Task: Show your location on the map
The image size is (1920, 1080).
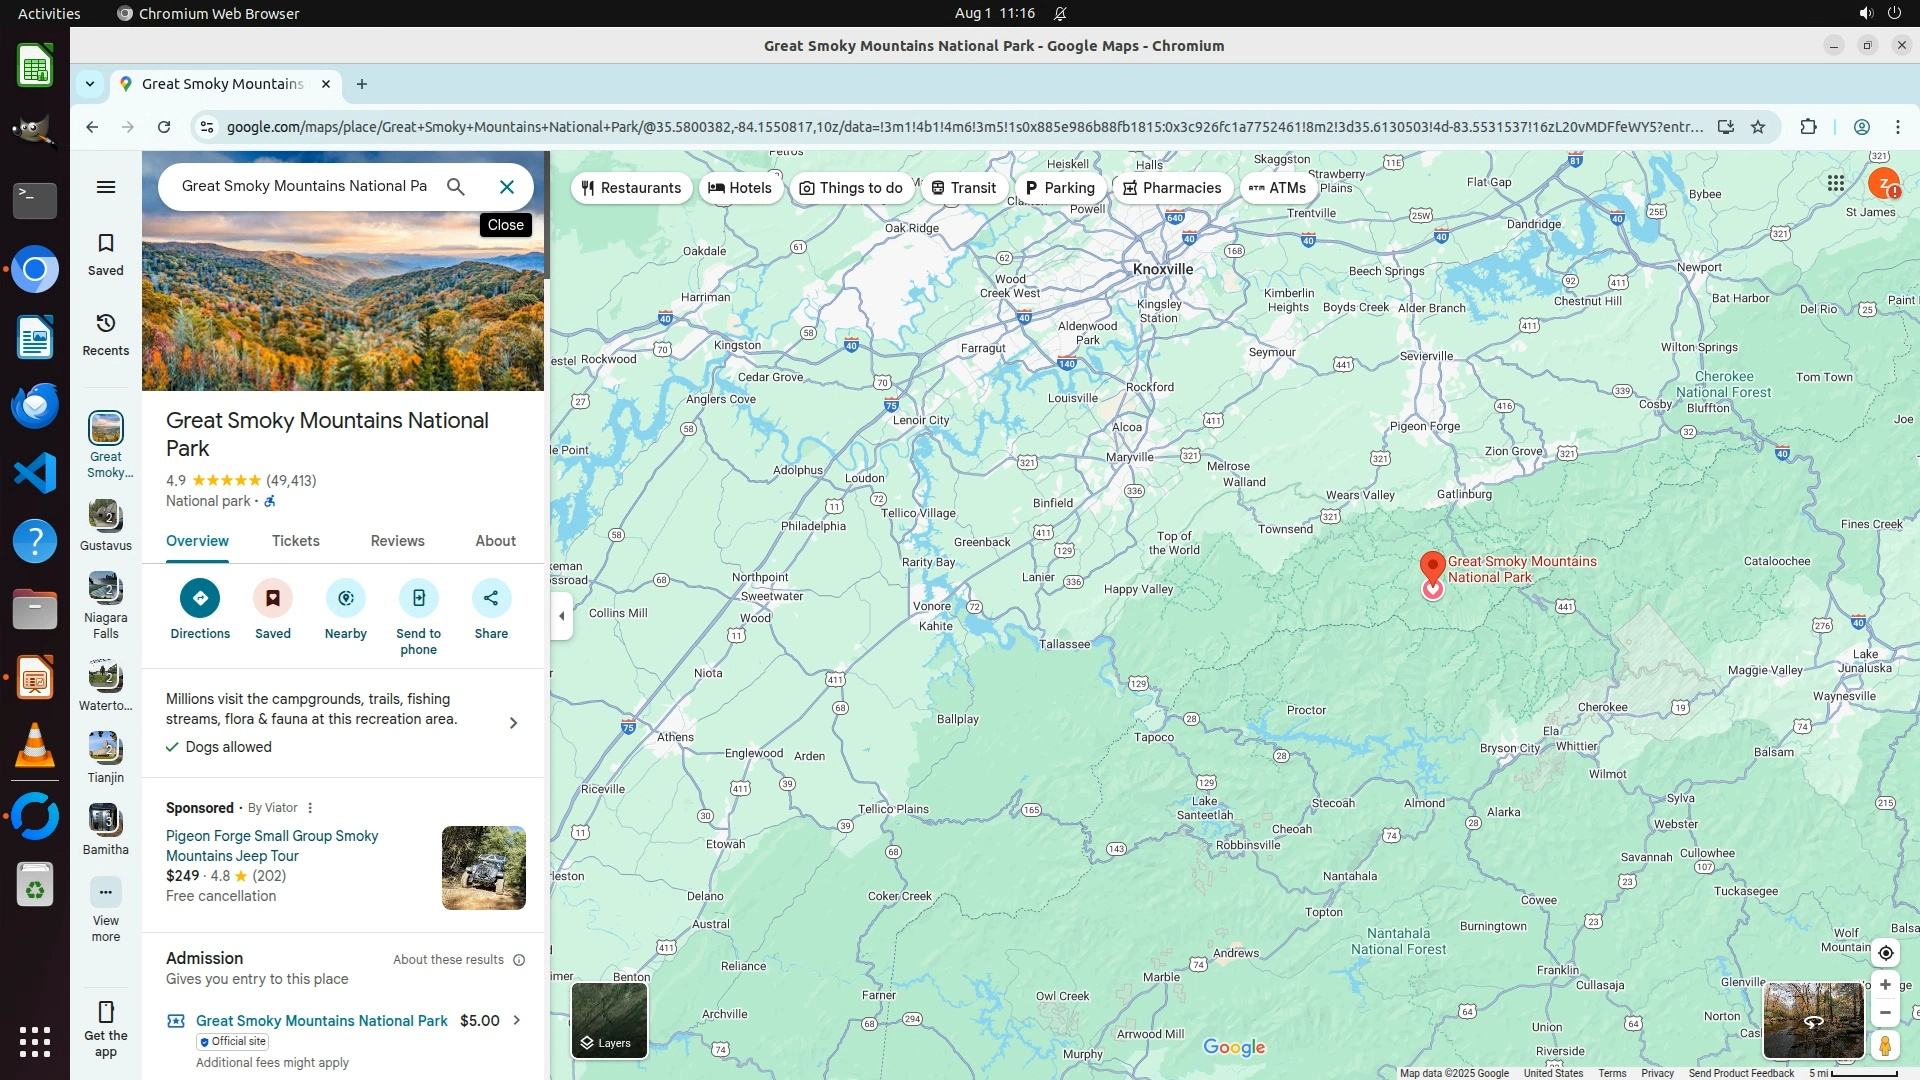Action: 1885,953
